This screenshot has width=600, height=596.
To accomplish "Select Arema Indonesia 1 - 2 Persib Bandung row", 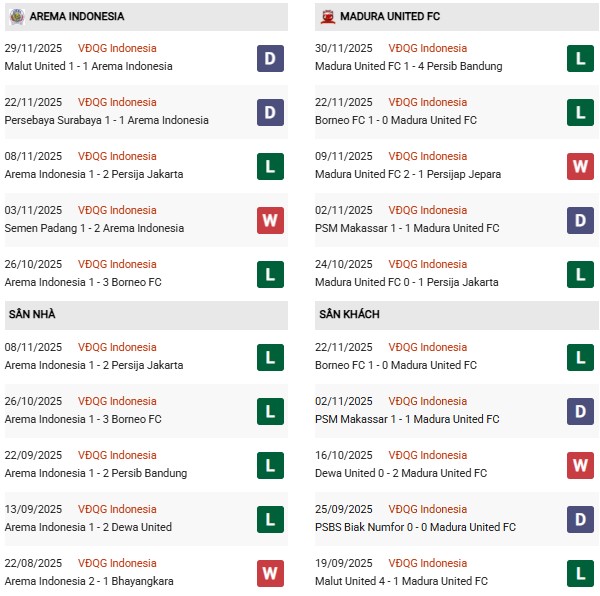I will [96, 473].
